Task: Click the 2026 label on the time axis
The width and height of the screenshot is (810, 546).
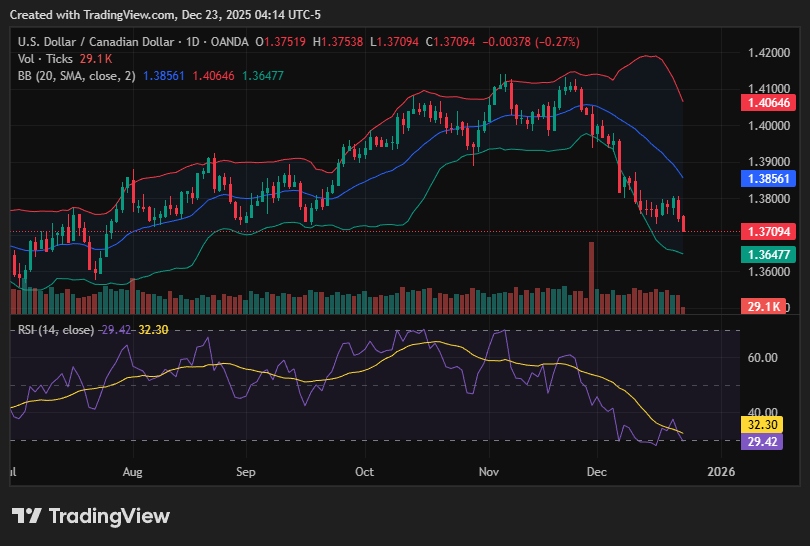Action: pos(720,470)
